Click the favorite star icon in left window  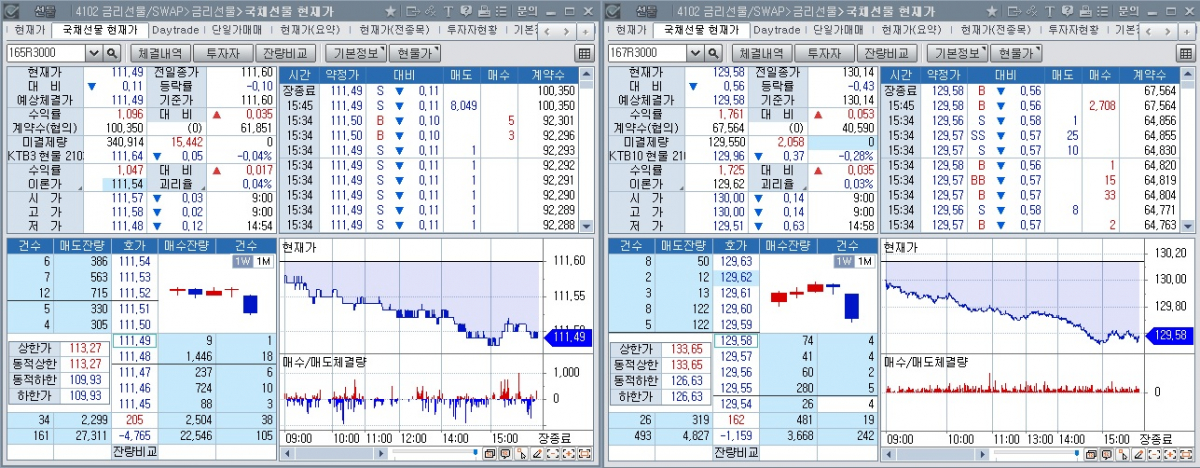click(390, 11)
